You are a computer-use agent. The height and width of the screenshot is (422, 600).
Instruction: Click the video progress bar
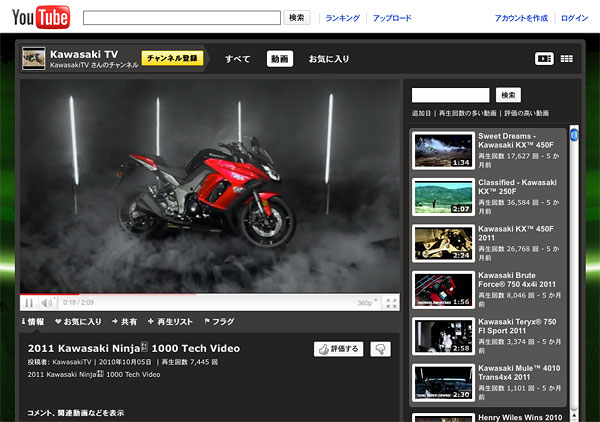click(210, 294)
